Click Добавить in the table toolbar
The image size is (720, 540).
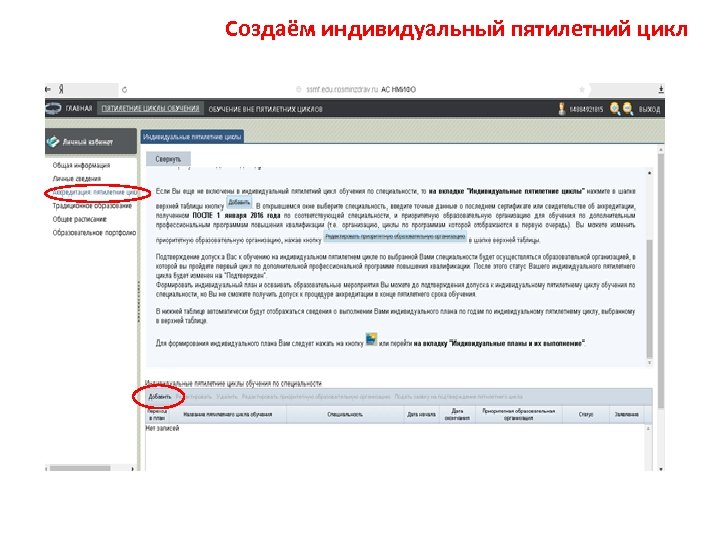[x=159, y=397]
